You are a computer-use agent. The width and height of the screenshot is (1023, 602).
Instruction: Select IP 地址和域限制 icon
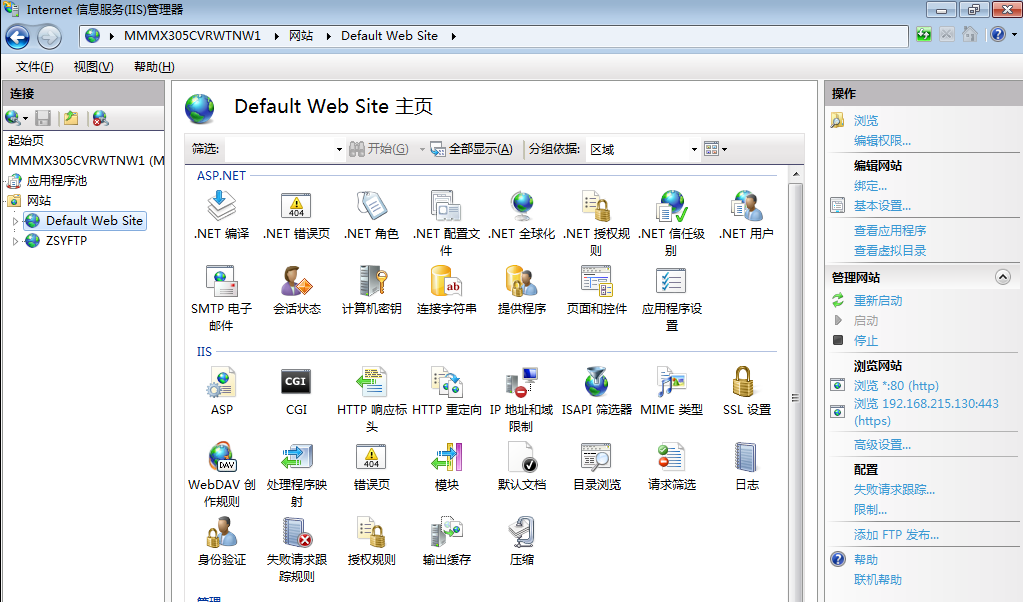click(521, 382)
